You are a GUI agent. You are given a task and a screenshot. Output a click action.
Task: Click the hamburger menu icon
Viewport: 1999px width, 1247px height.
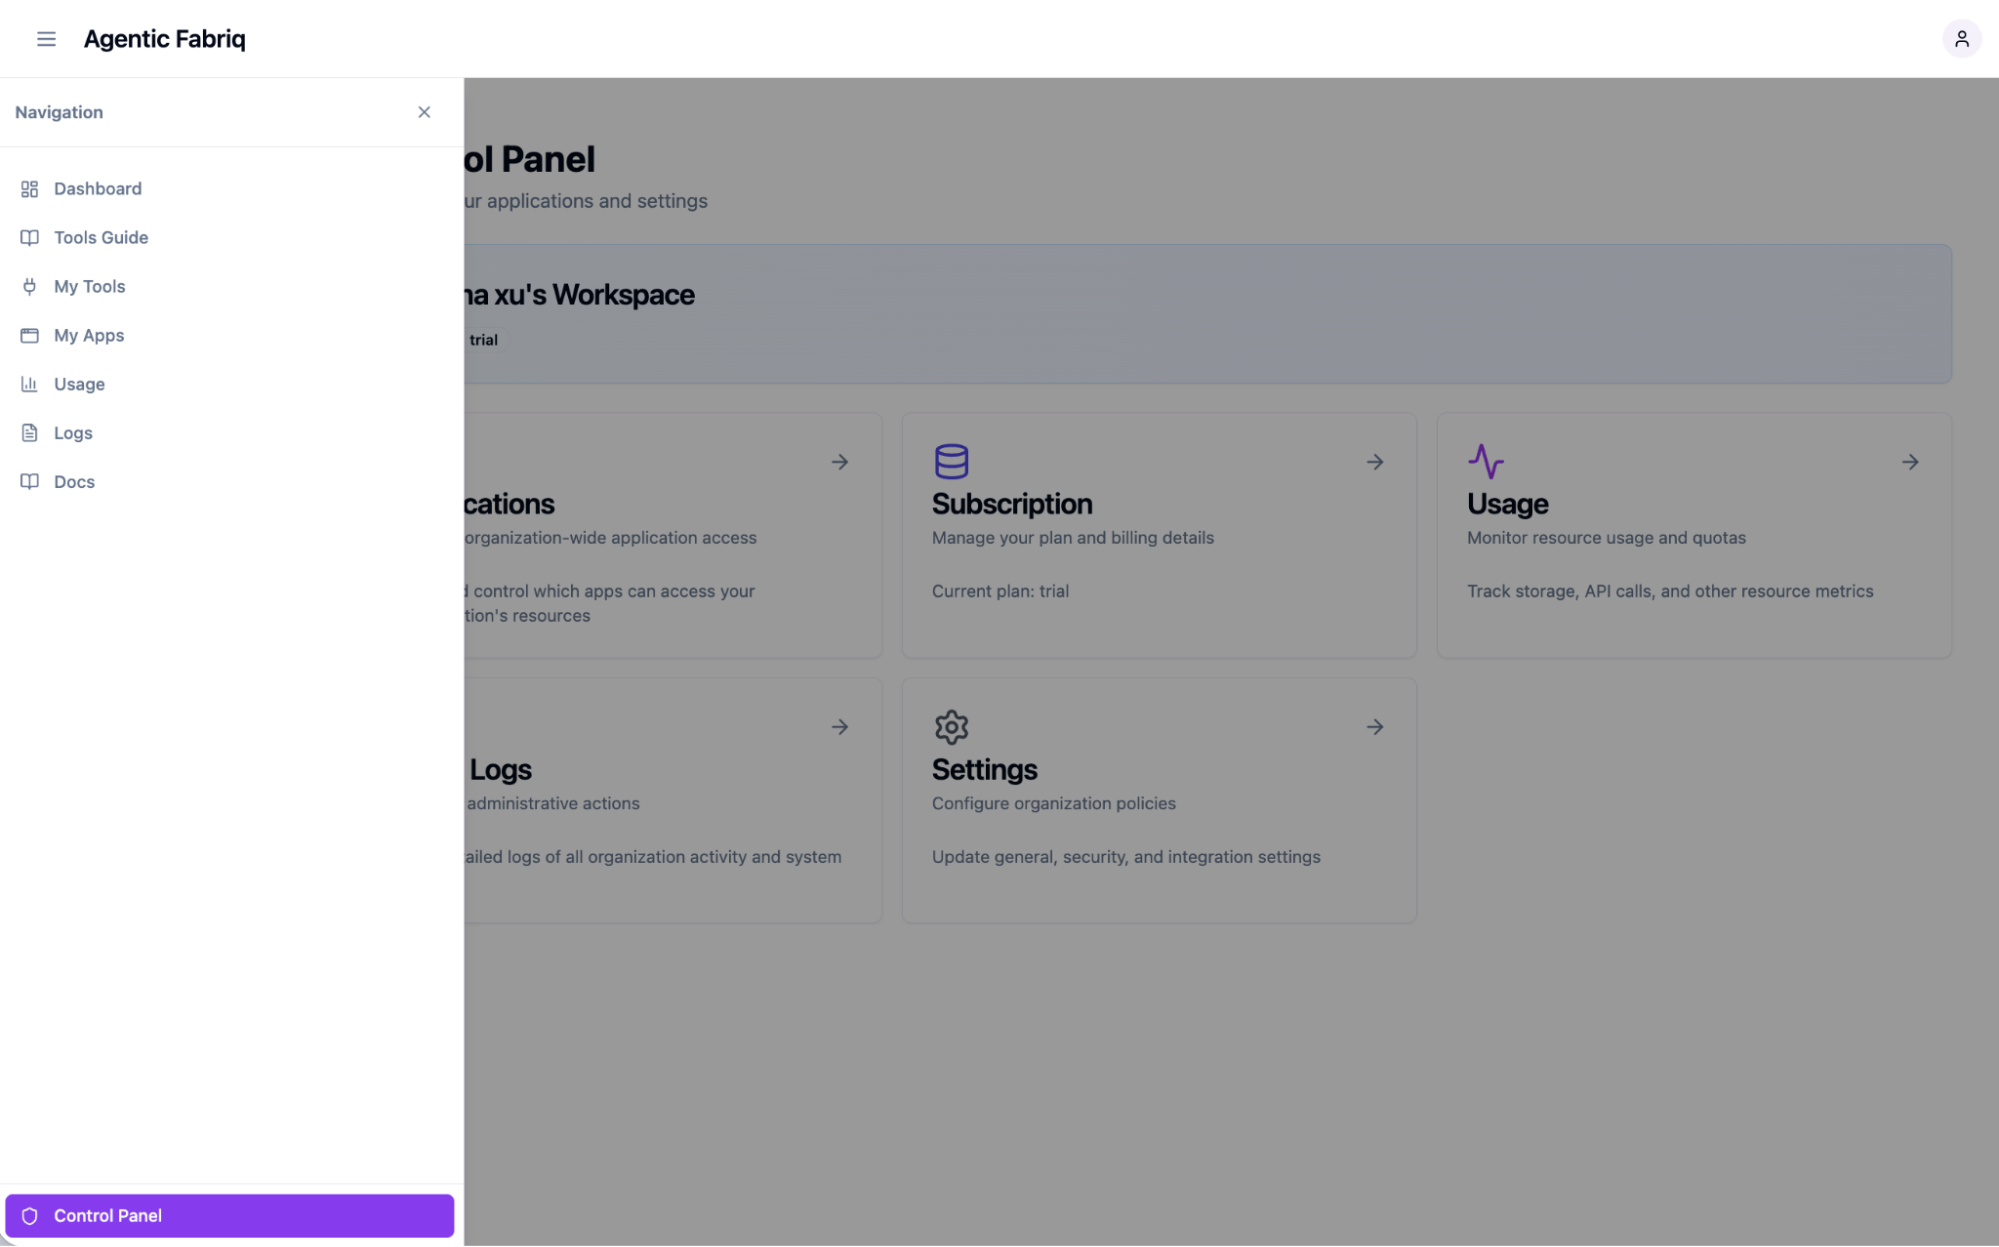[x=46, y=39]
